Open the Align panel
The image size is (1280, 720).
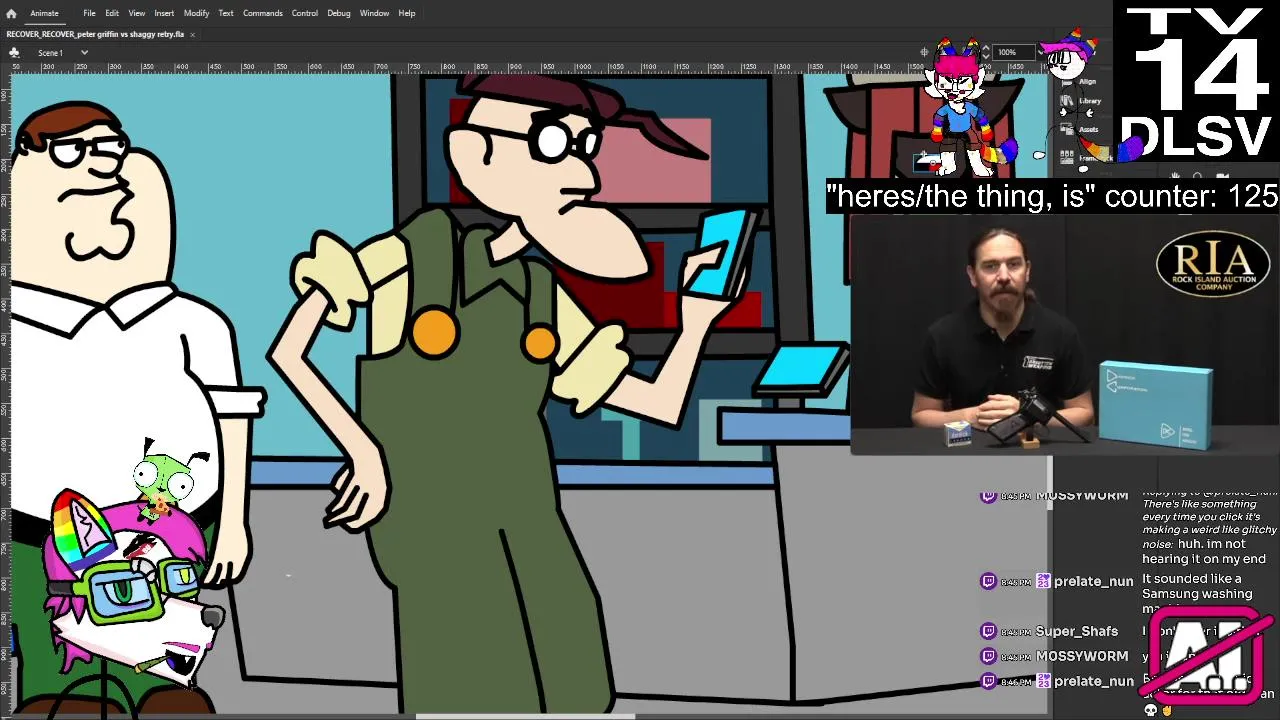click(1080, 81)
